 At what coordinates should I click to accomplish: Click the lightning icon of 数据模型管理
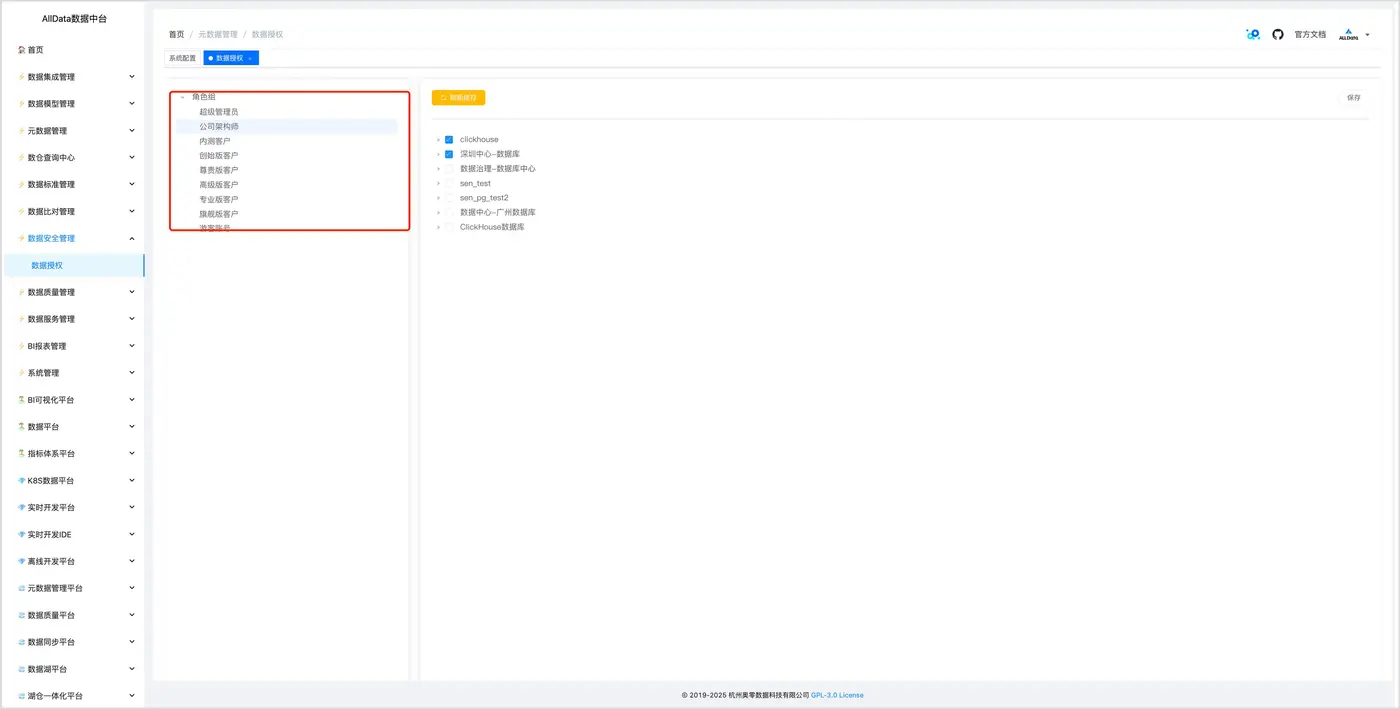[x=21, y=104]
